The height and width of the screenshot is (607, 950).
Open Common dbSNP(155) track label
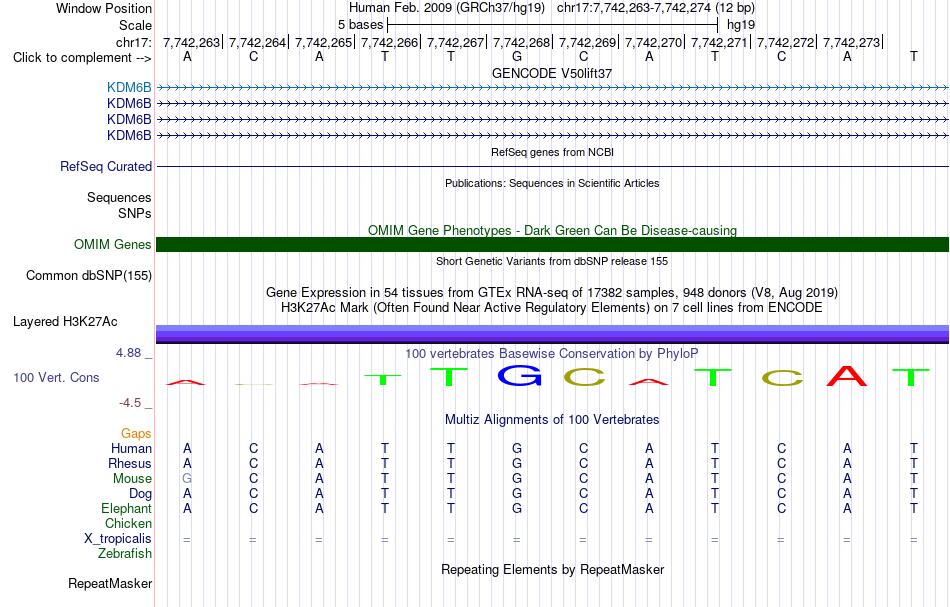(x=88, y=276)
